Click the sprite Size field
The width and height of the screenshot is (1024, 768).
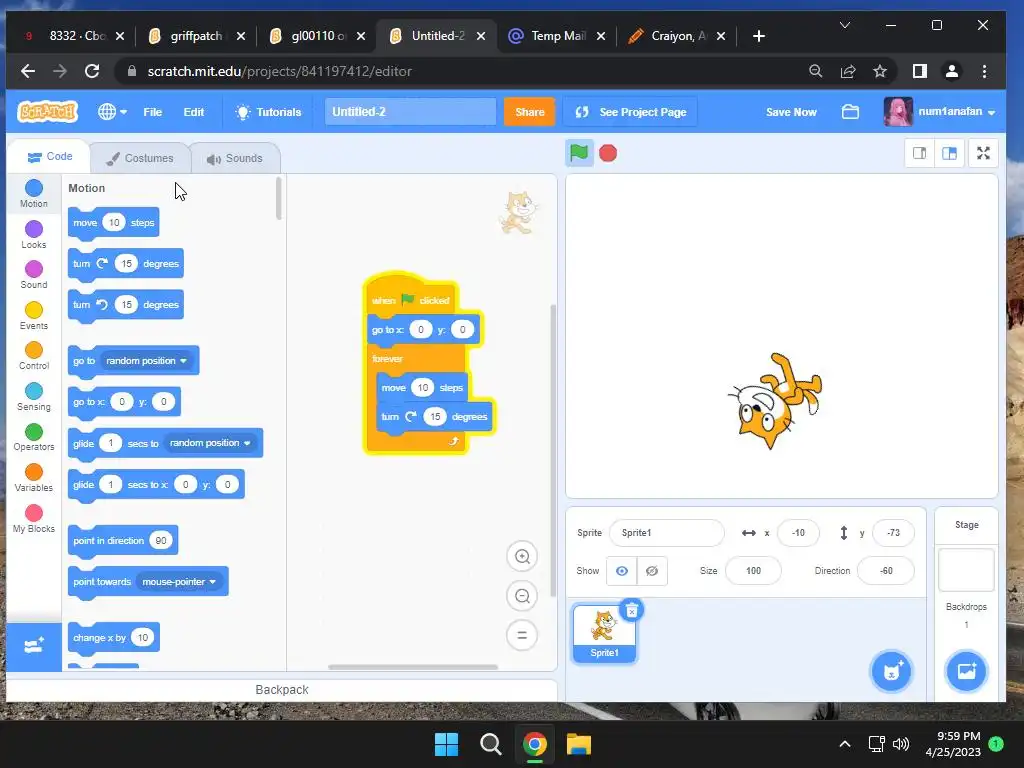point(753,571)
